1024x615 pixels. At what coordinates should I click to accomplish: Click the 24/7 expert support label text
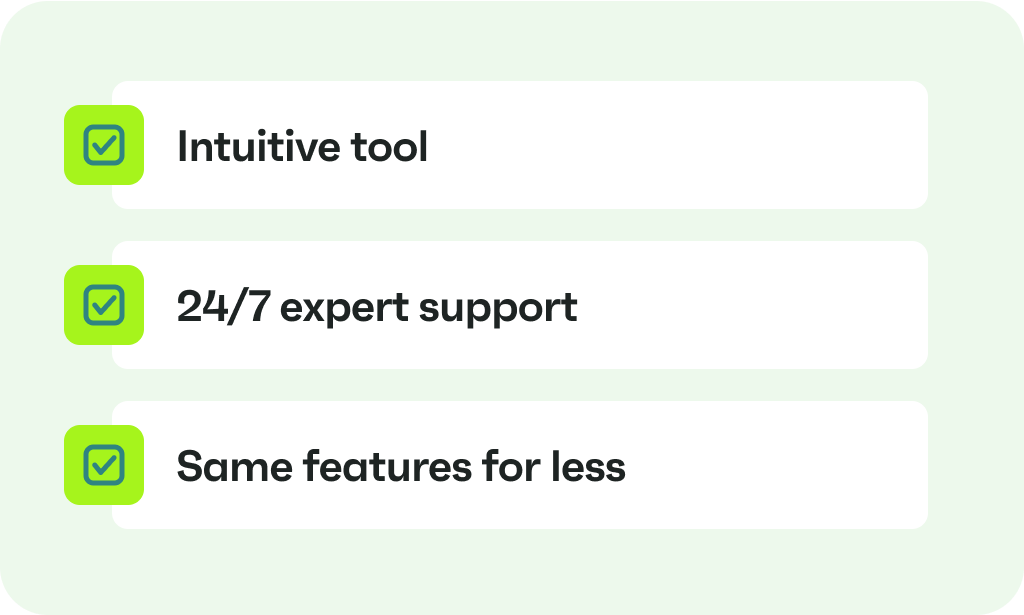377,307
